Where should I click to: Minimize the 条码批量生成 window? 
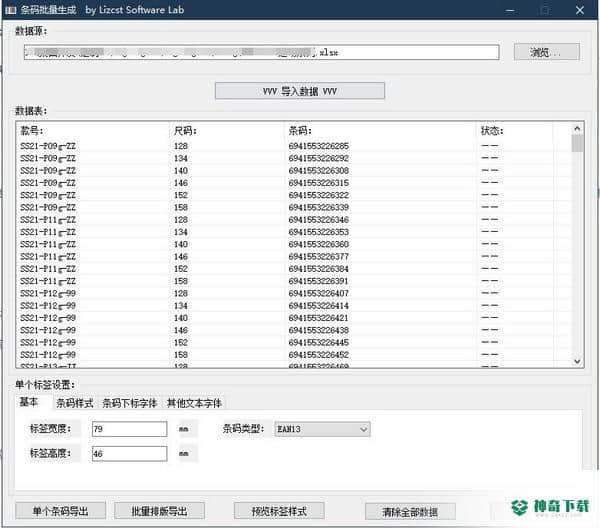[510, 10]
